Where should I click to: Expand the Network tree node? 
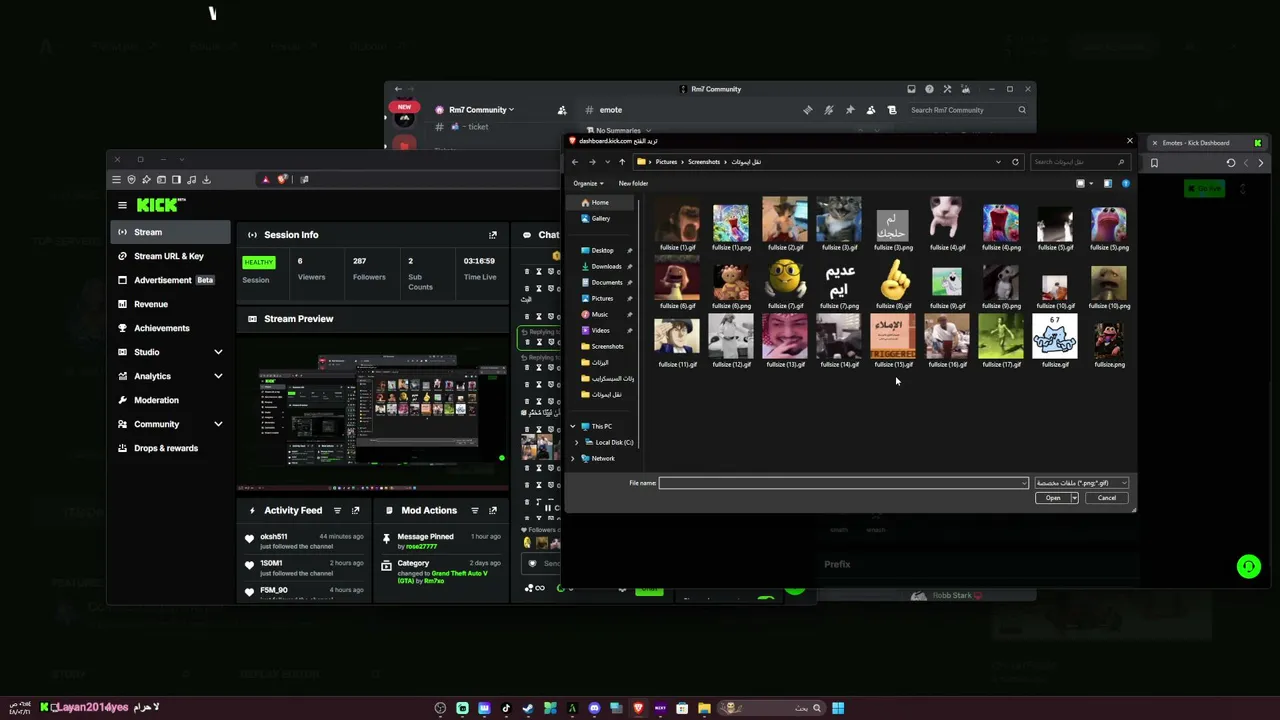tap(573, 459)
